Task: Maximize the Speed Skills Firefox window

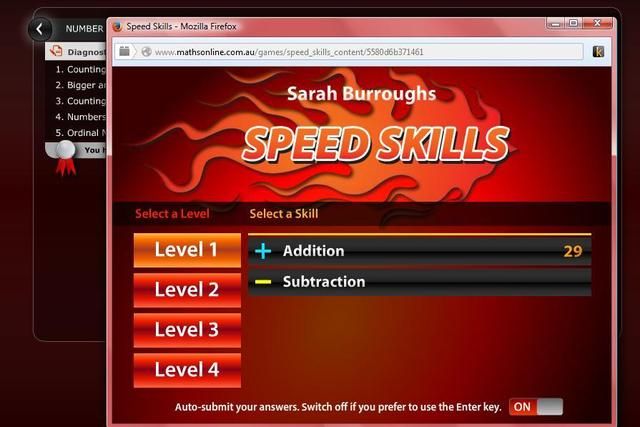Action: (x=573, y=23)
